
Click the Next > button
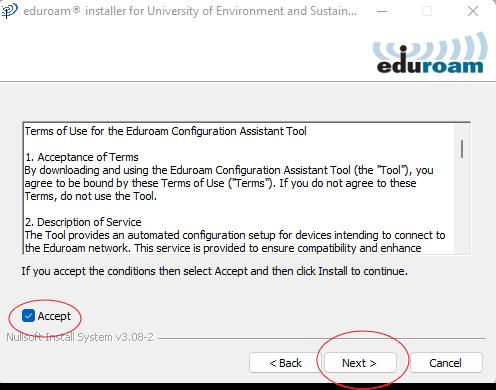tap(360, 363)
